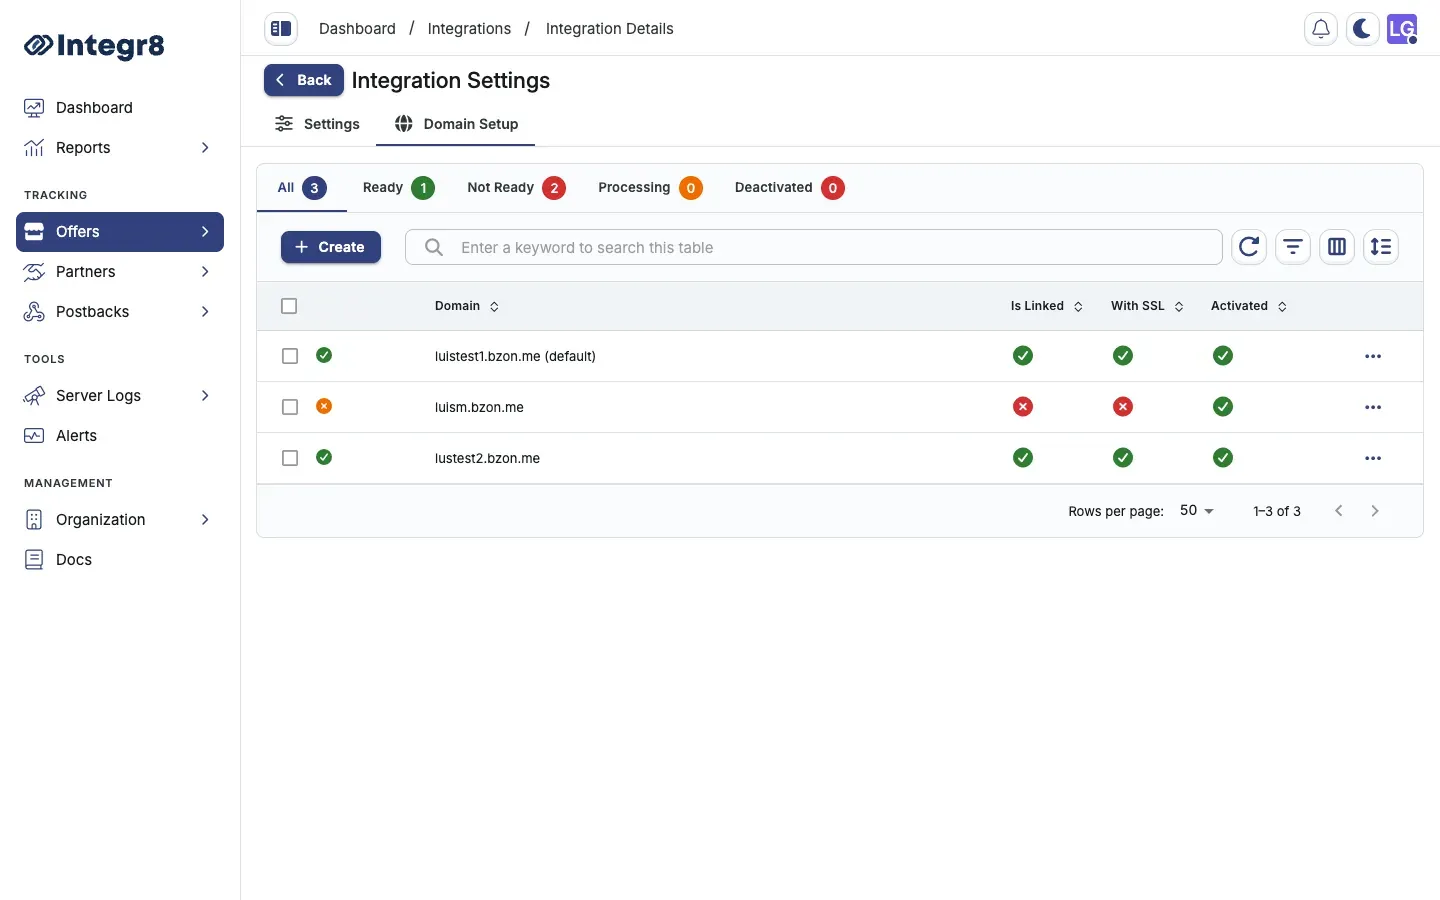Expand the Reports sidebar menu
The height and width of the screenshot is (900, 1440).
pyautogui.click(x=205, y=148)
